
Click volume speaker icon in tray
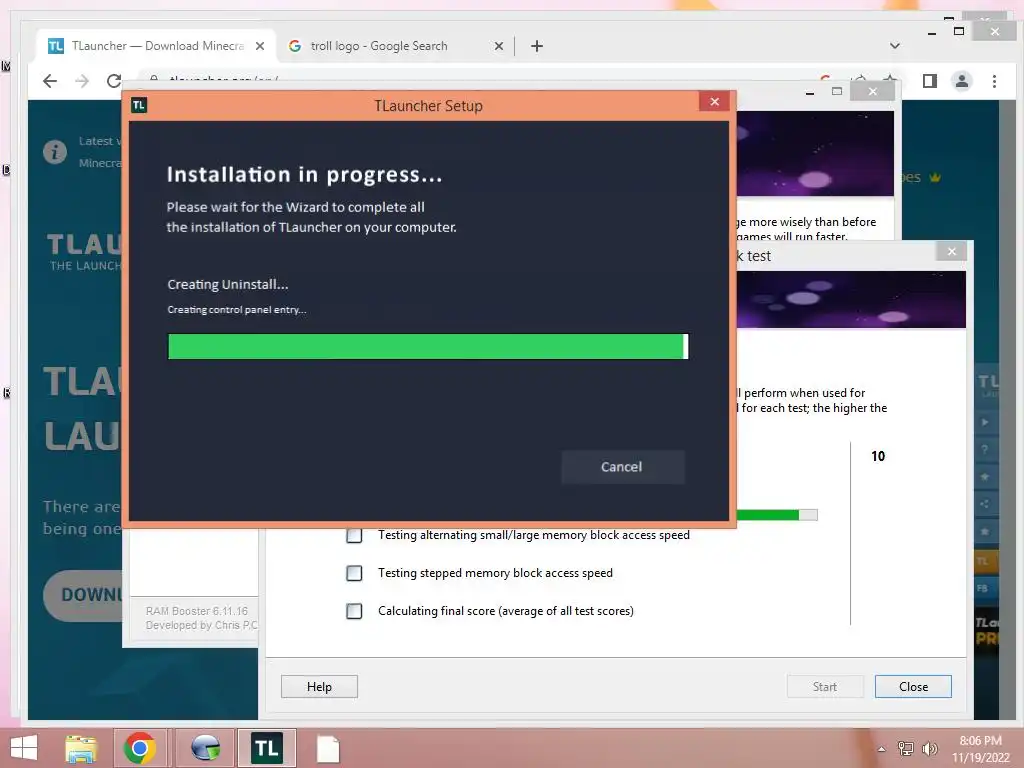pos(929,748)
